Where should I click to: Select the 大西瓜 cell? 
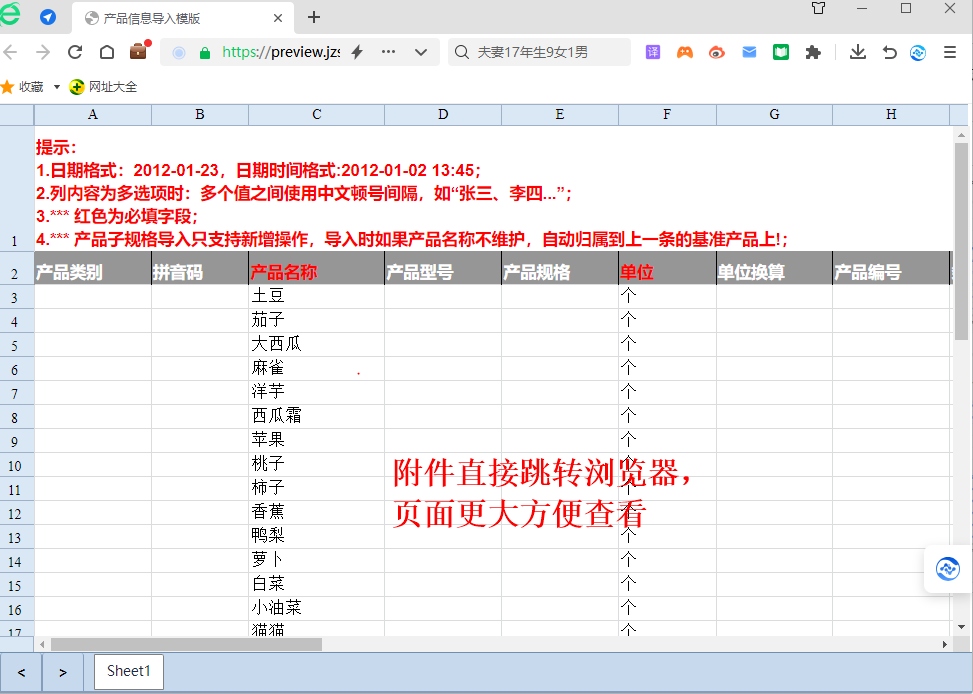point(316,345)
